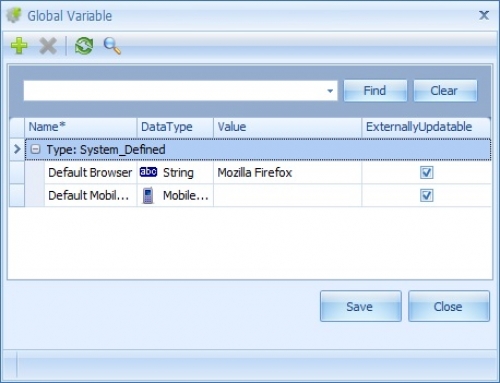
Task: Click the Find button
Action: [x=375, y=91]
